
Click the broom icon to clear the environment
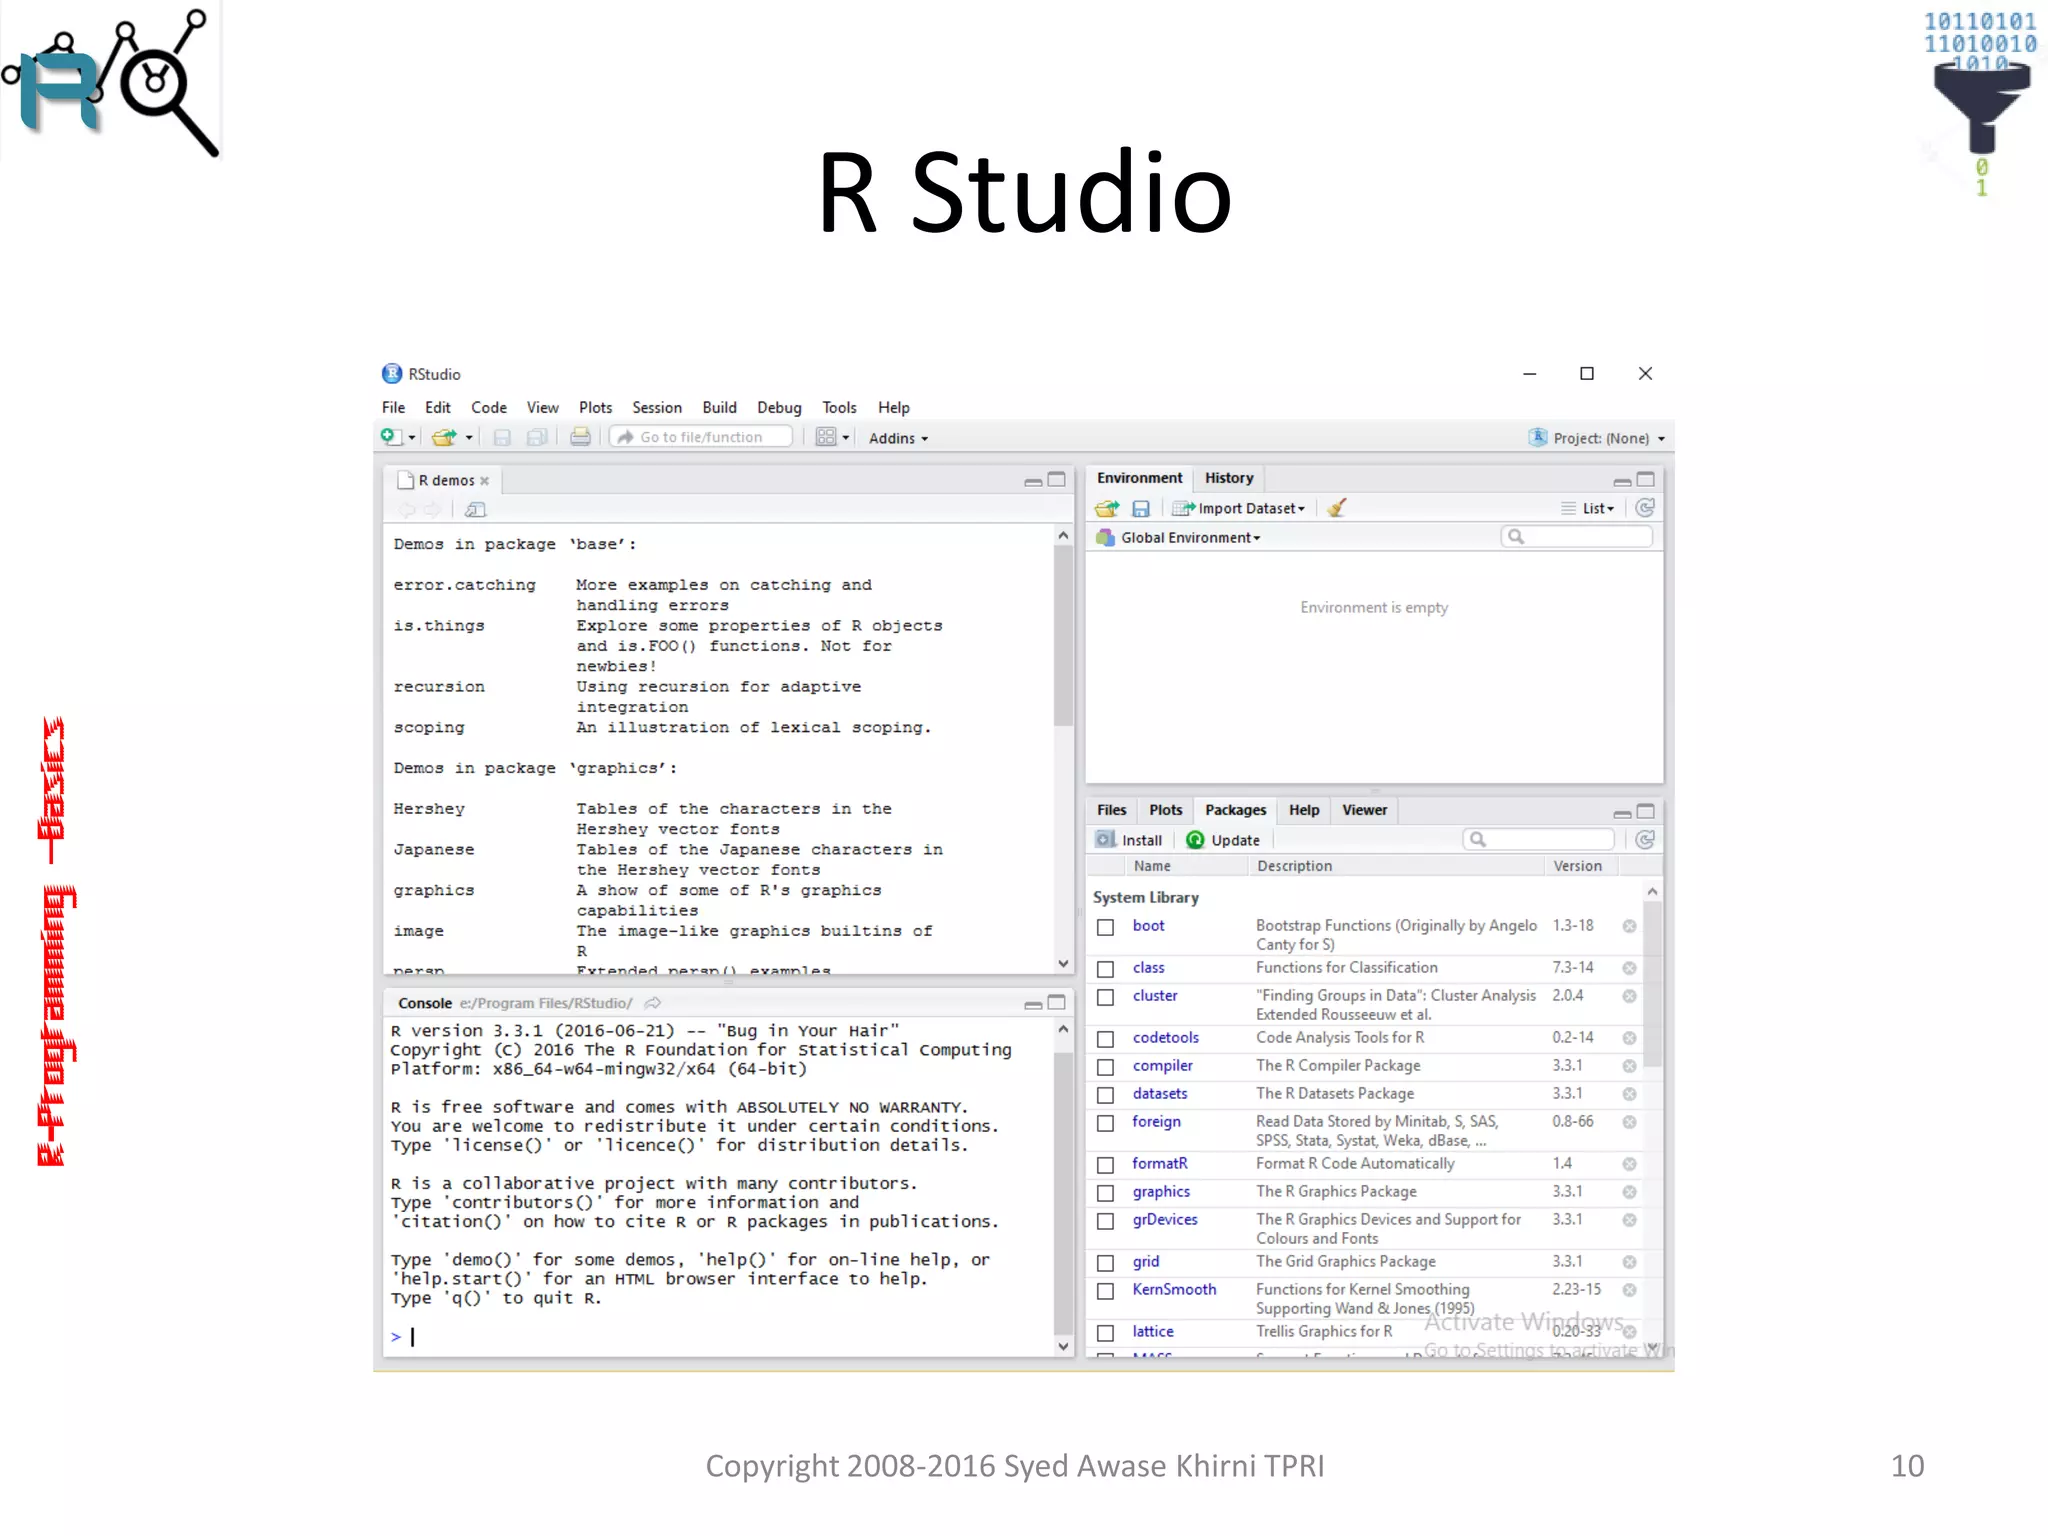(1337, 508)
